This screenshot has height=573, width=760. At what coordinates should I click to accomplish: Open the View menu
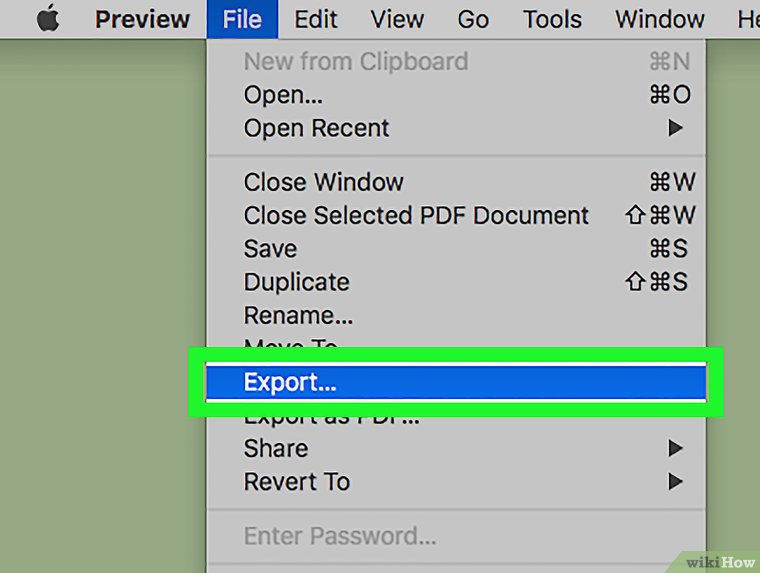[x=397, y=19]
